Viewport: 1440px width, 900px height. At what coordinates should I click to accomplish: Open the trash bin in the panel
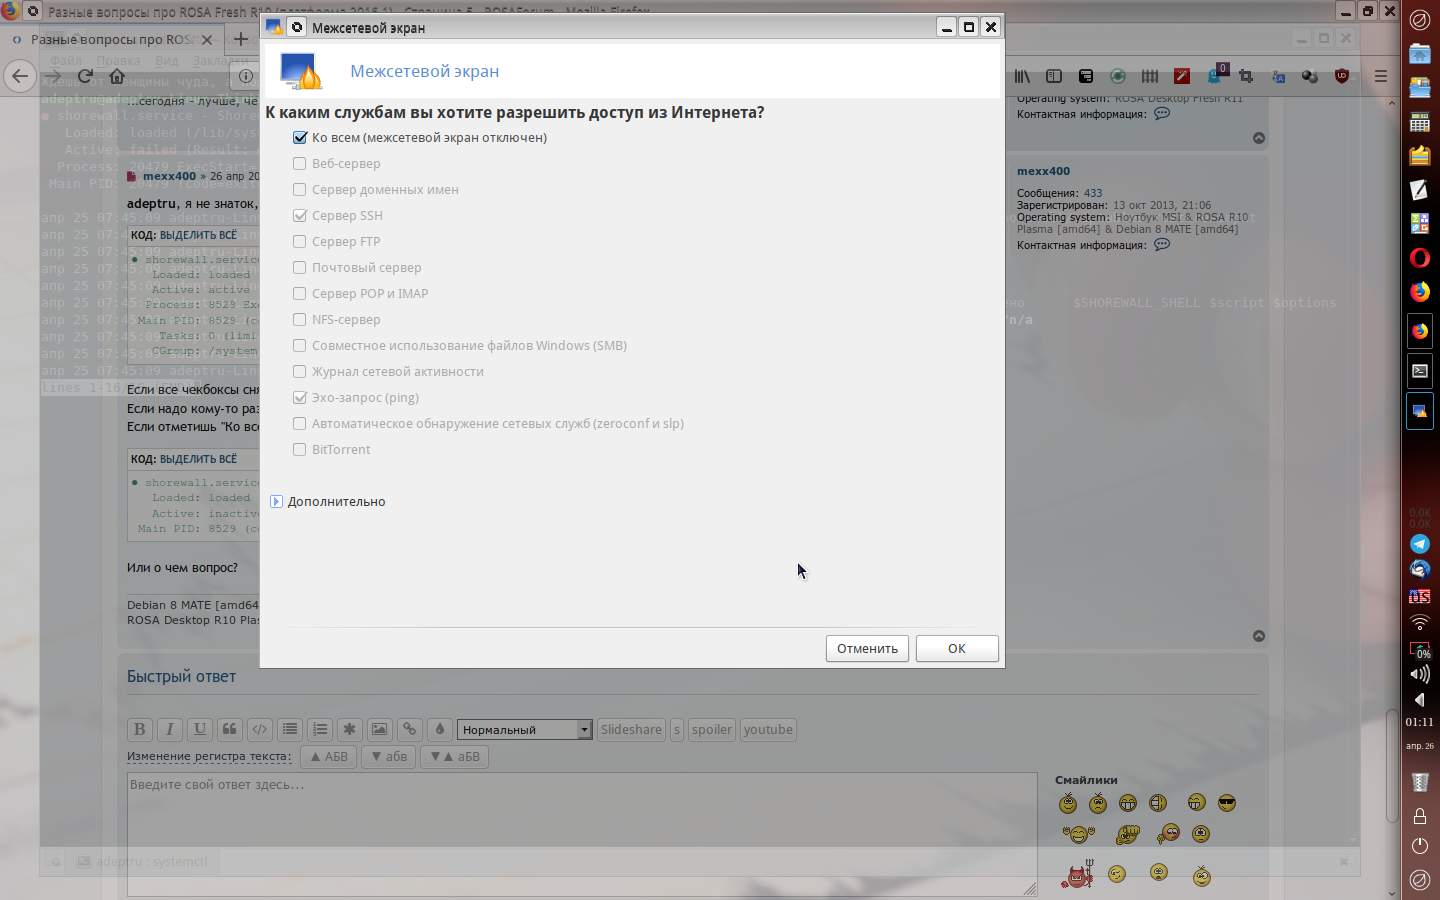point(1419,781)
